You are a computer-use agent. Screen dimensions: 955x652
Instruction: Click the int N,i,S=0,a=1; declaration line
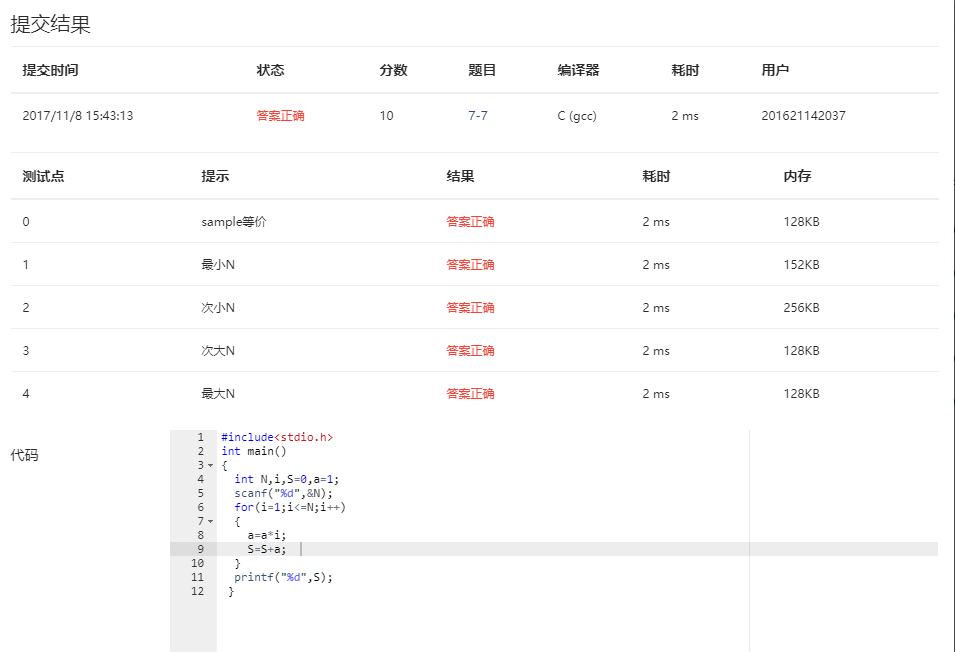click(x=287, y=479)
